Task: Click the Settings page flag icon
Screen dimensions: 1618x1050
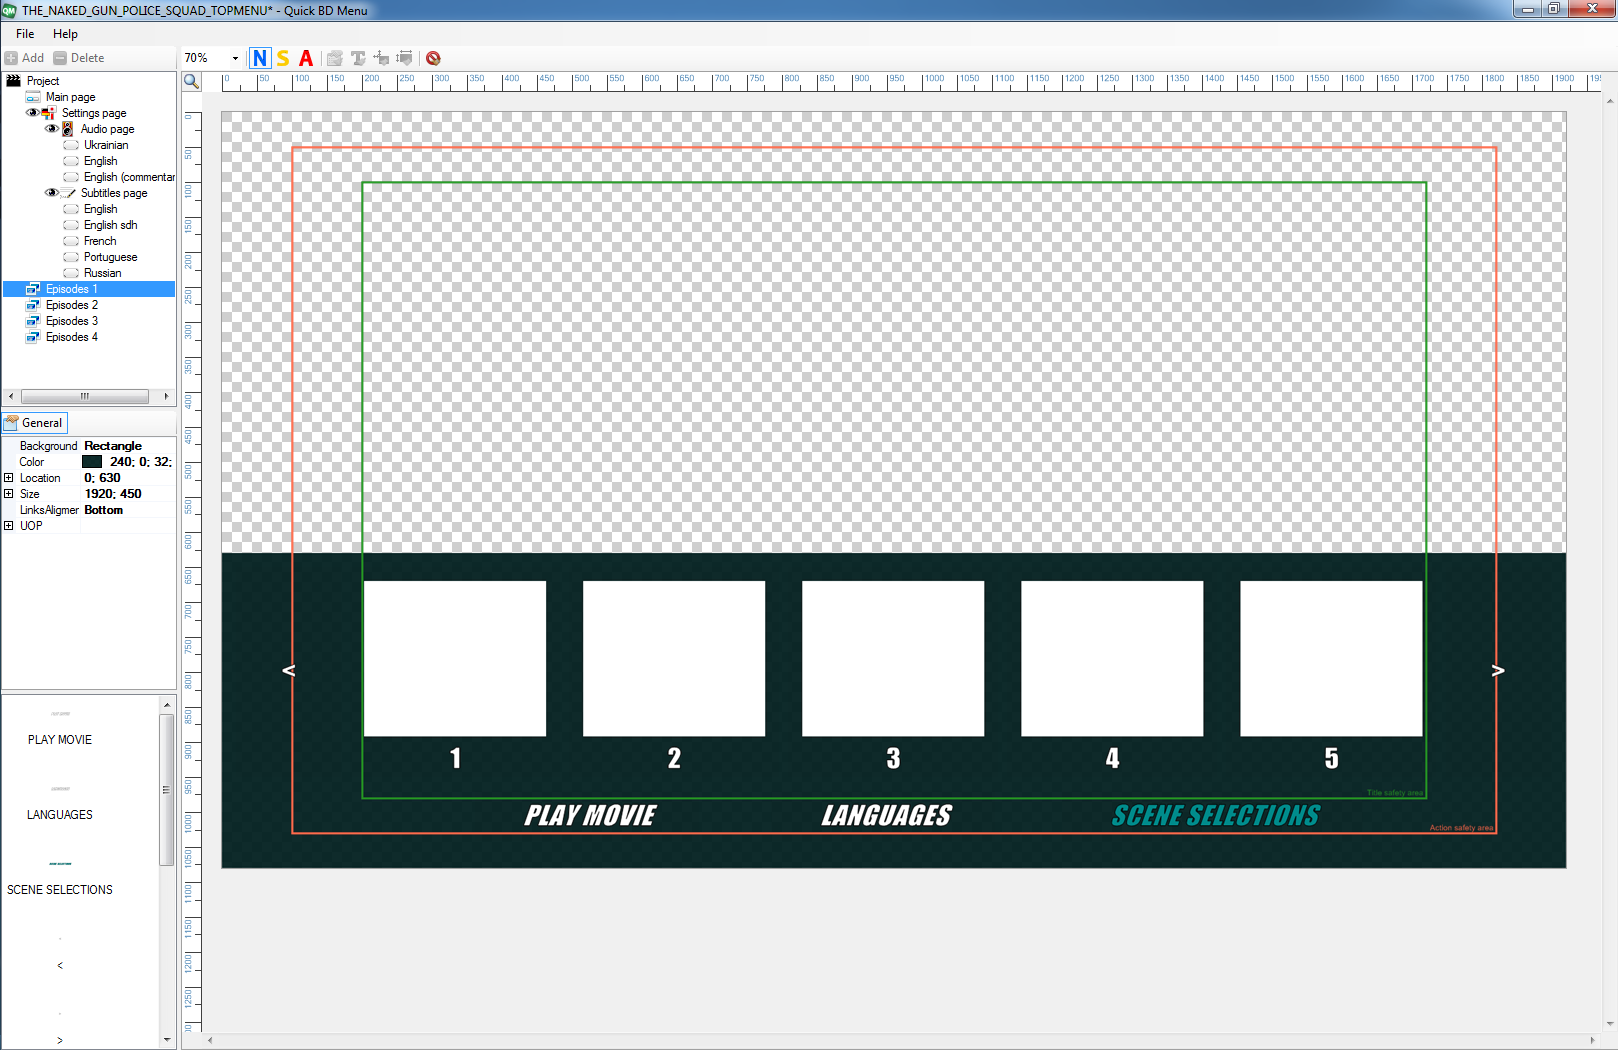Action: click(49, 113)
